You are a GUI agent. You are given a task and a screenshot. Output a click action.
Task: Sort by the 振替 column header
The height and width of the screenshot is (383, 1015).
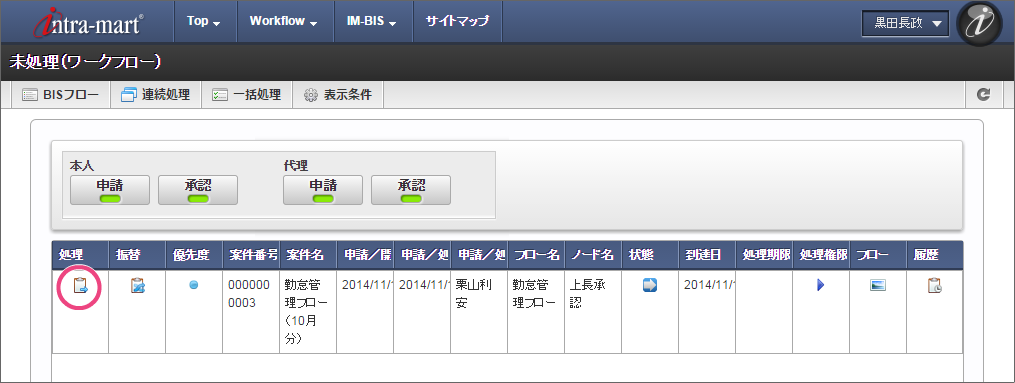point(137,256)
